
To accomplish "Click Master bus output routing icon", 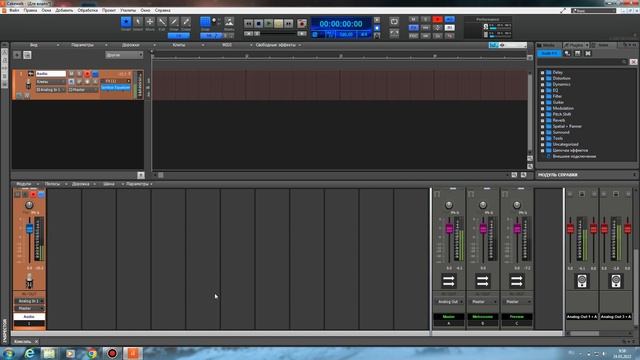I will [x=449, y=281].
